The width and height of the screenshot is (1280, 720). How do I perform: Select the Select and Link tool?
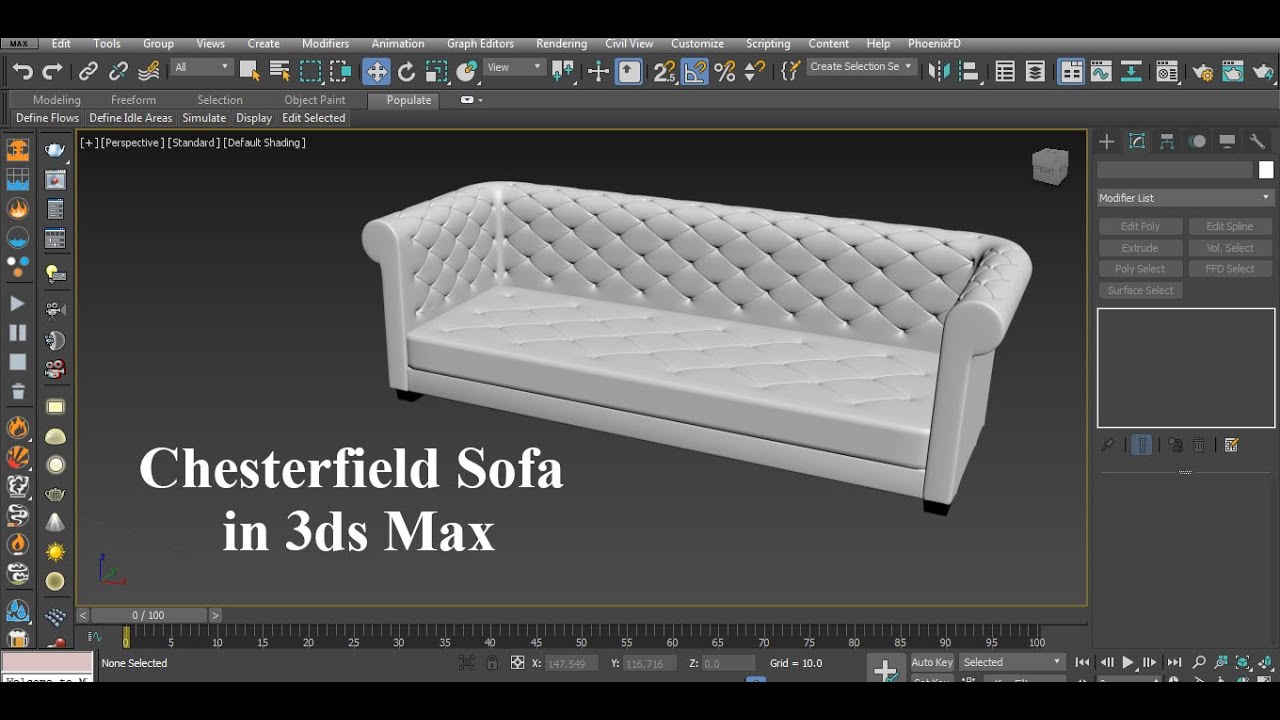click(x=89, y=71)
